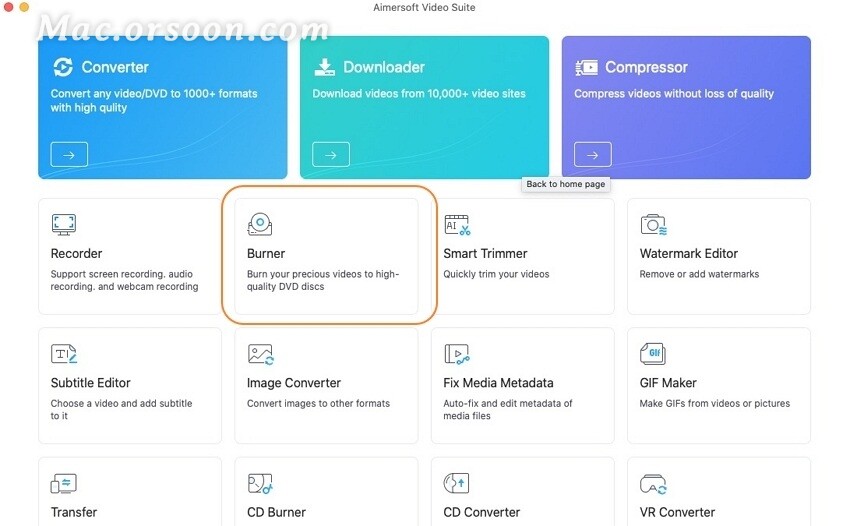The image size is (850, 526).
Task: Click 'Remove or add watermarks' description
Action: tap(699, 274)
